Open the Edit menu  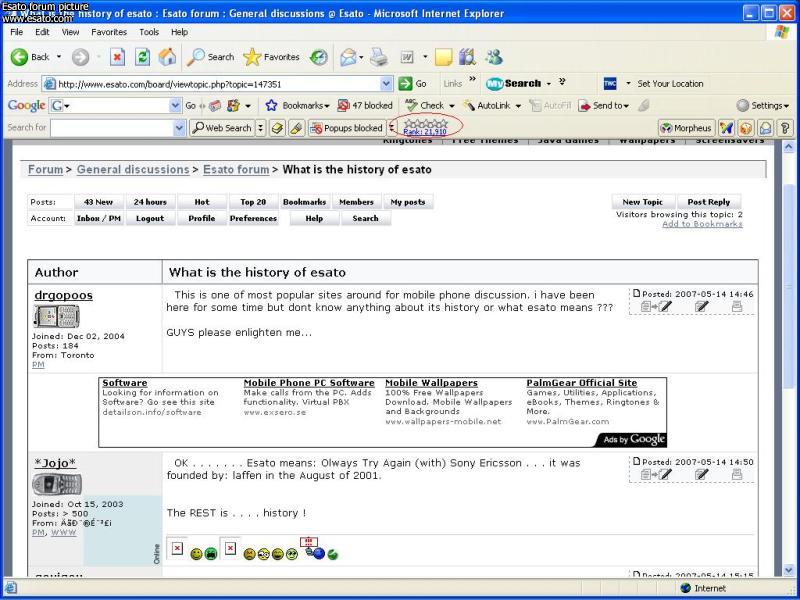click(x=42, y=32)
